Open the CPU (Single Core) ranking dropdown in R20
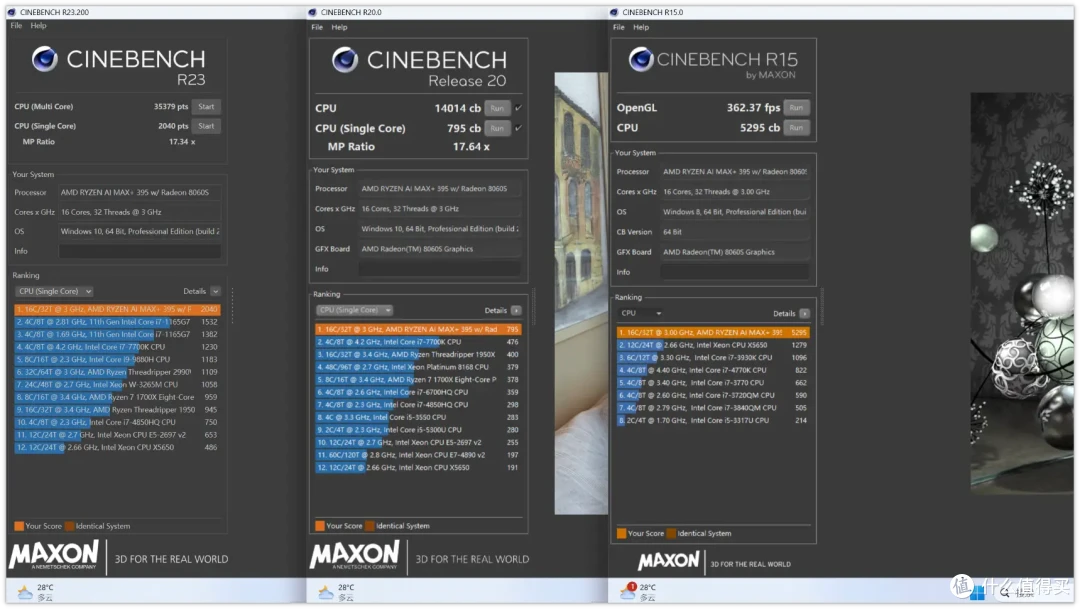Viewport: 1080px width, 609px height. 355,310
